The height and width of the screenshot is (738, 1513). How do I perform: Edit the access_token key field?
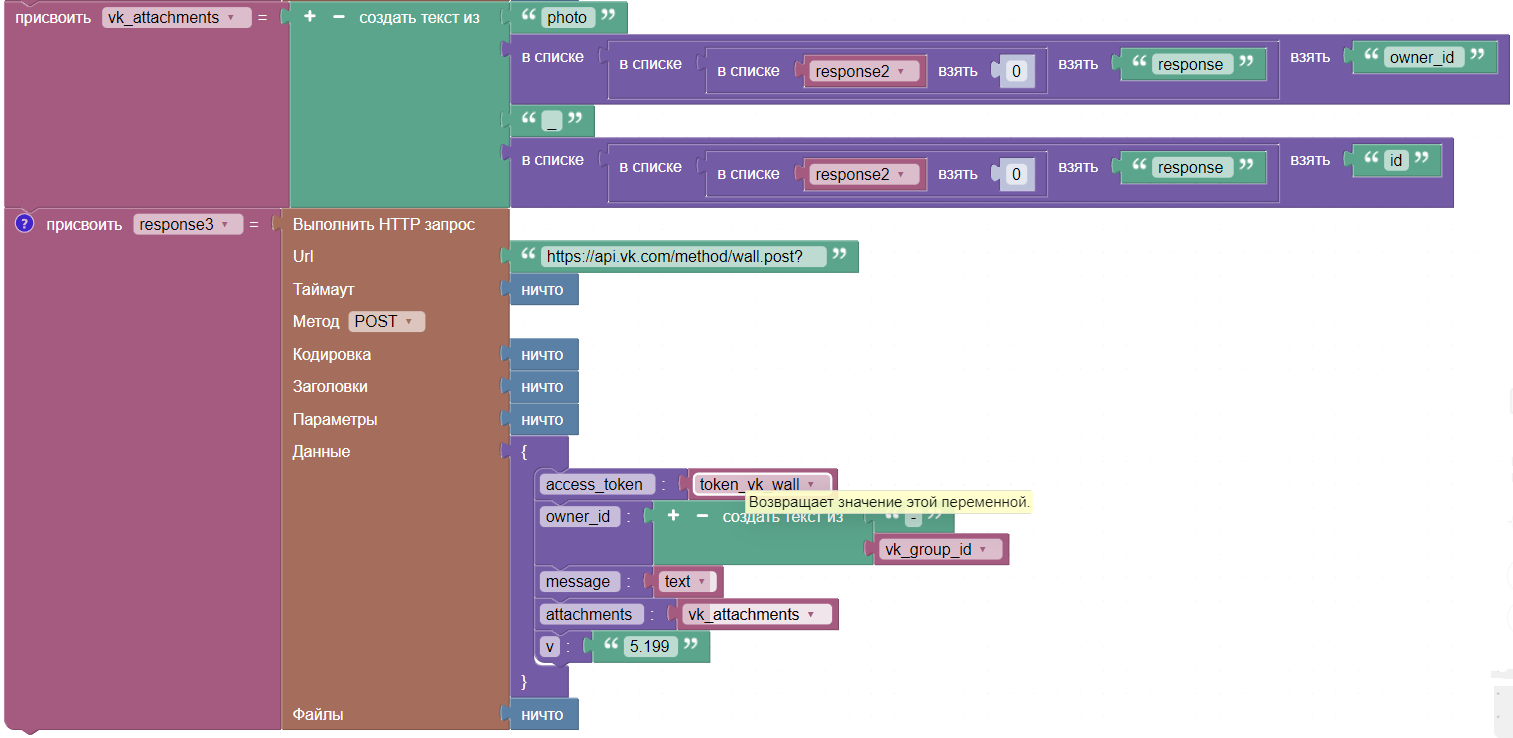(x=597, y=484)
